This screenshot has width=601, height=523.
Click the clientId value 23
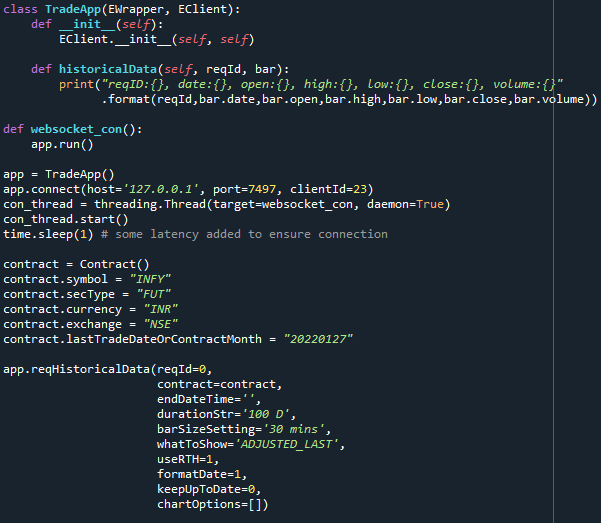(x=360, y=189)
